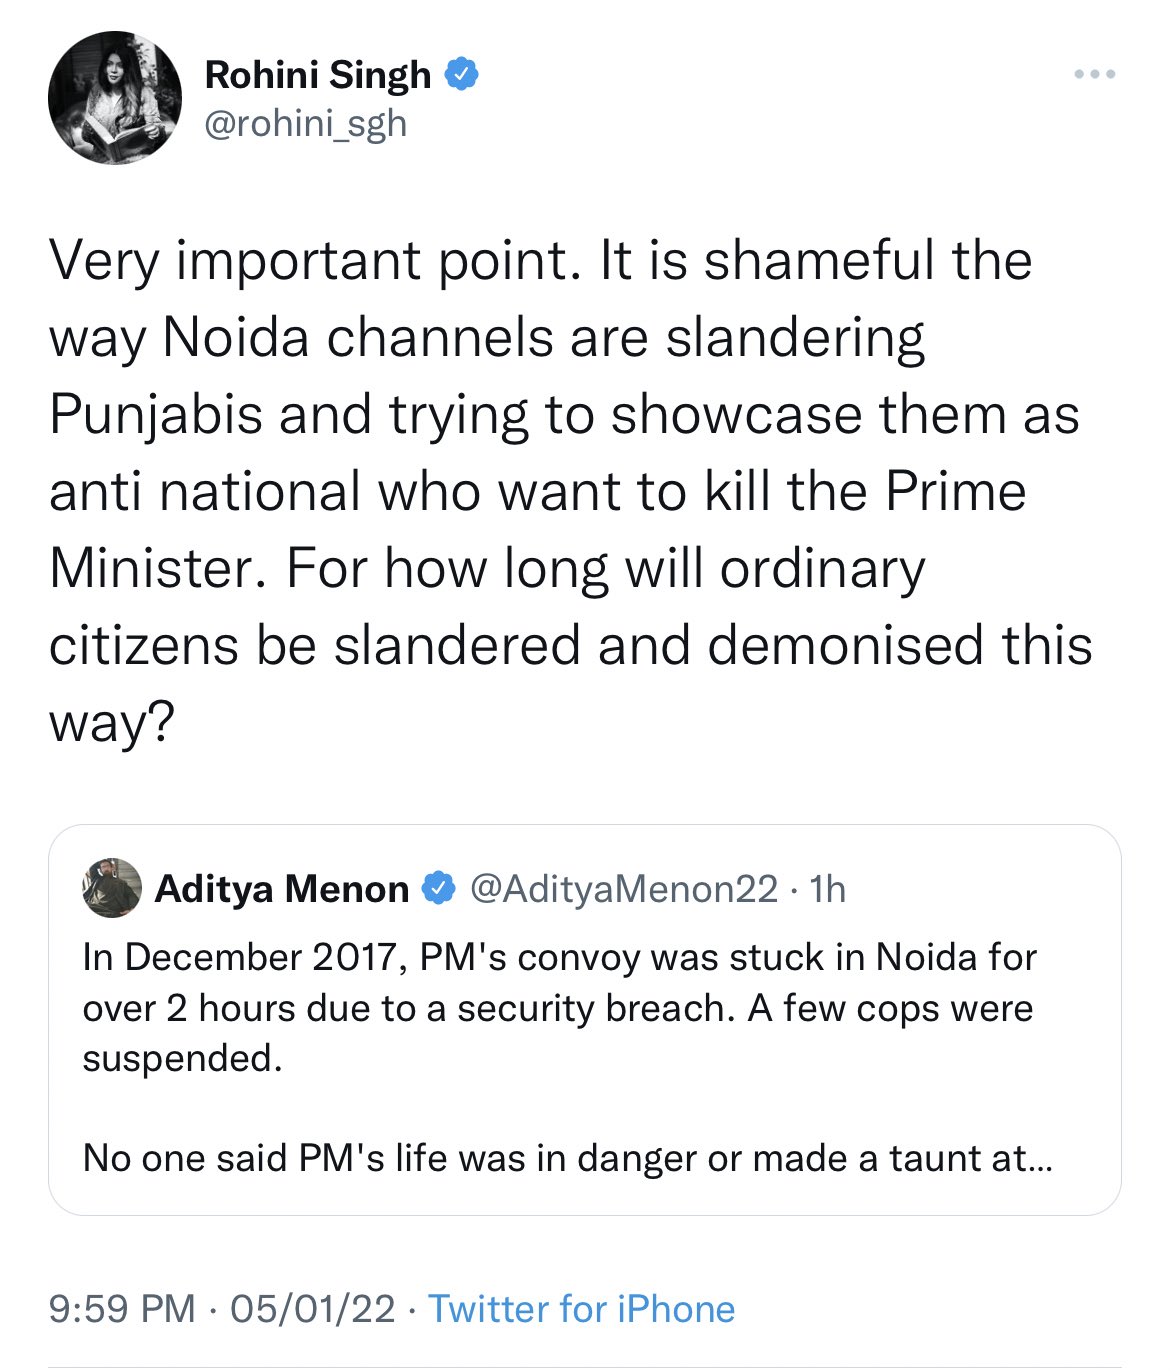Click the final word "way?" of the tweet
The width and height of the screenshot is (1170, 1371).
(x=111, y=722)
